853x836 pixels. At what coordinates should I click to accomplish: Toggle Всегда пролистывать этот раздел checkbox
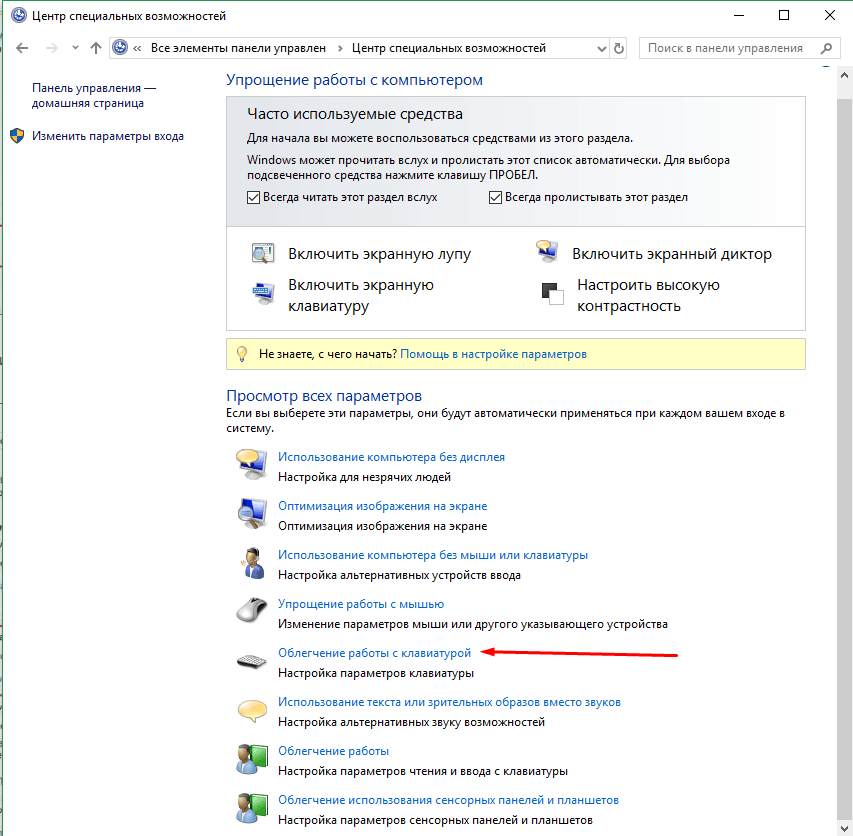495,197
